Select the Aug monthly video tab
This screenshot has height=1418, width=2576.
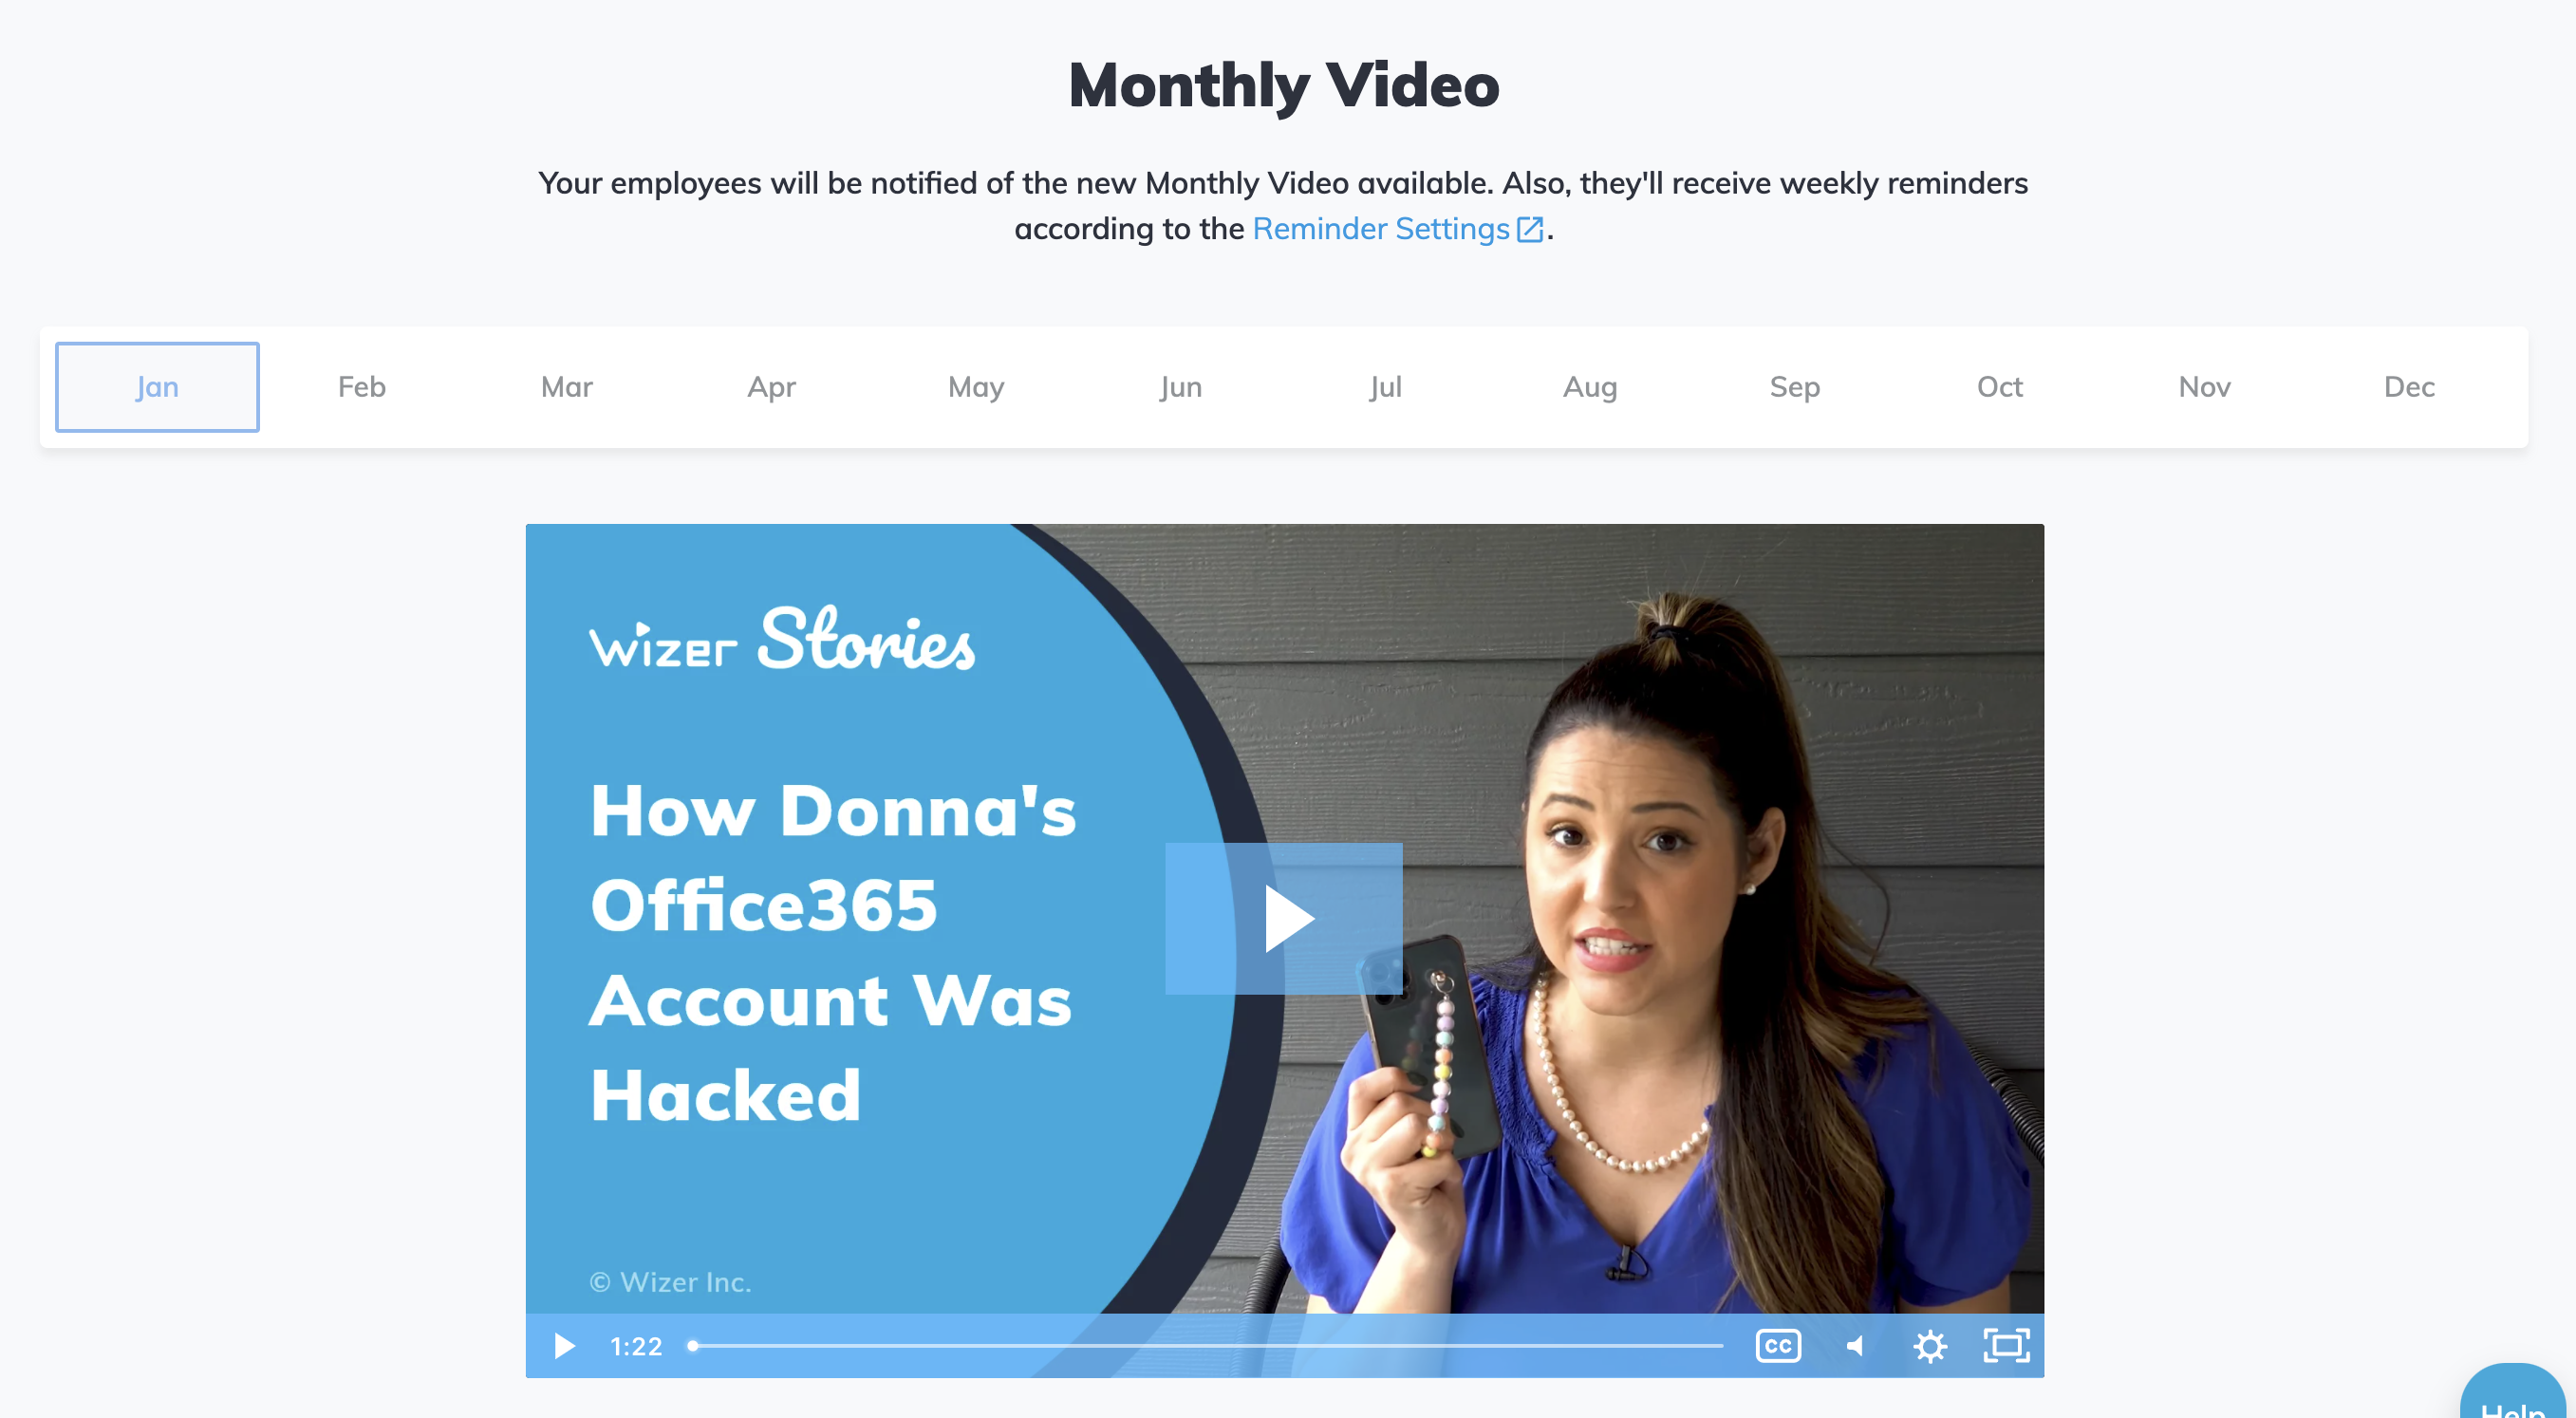pyautogui.click(x=1589, y=386)
